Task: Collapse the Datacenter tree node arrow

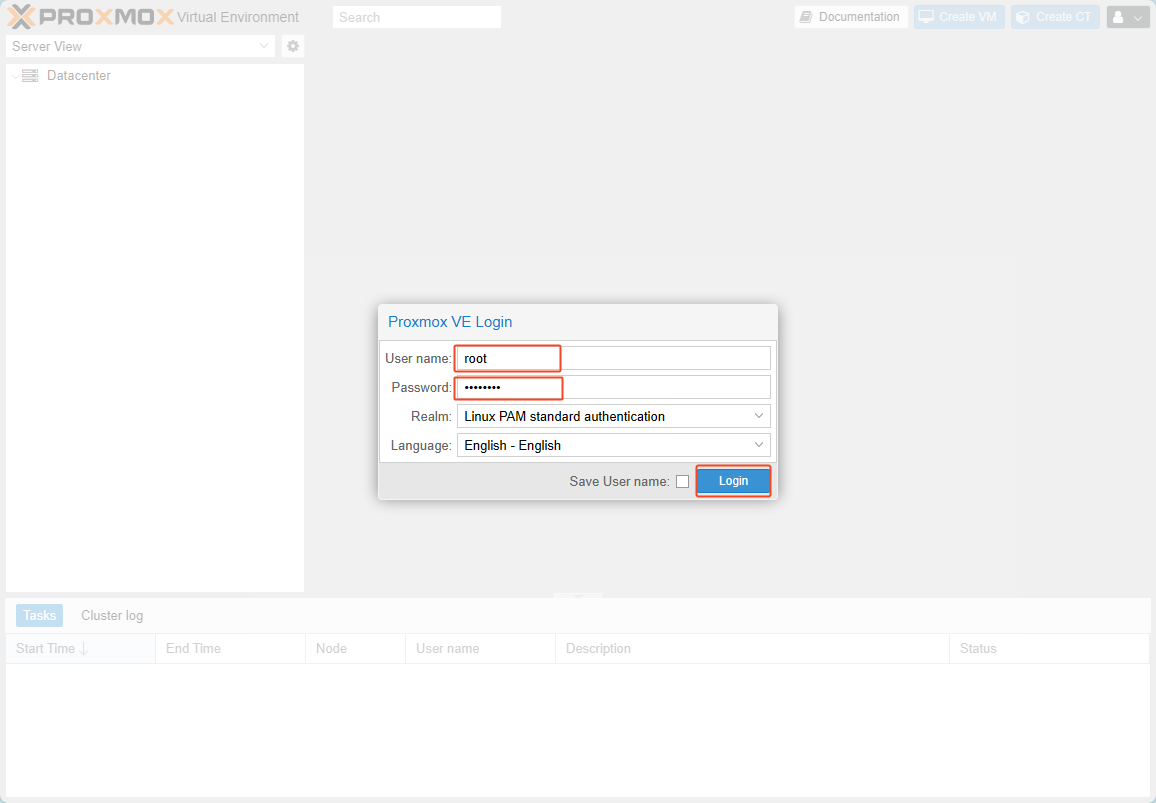Action: tap(15, 76)
